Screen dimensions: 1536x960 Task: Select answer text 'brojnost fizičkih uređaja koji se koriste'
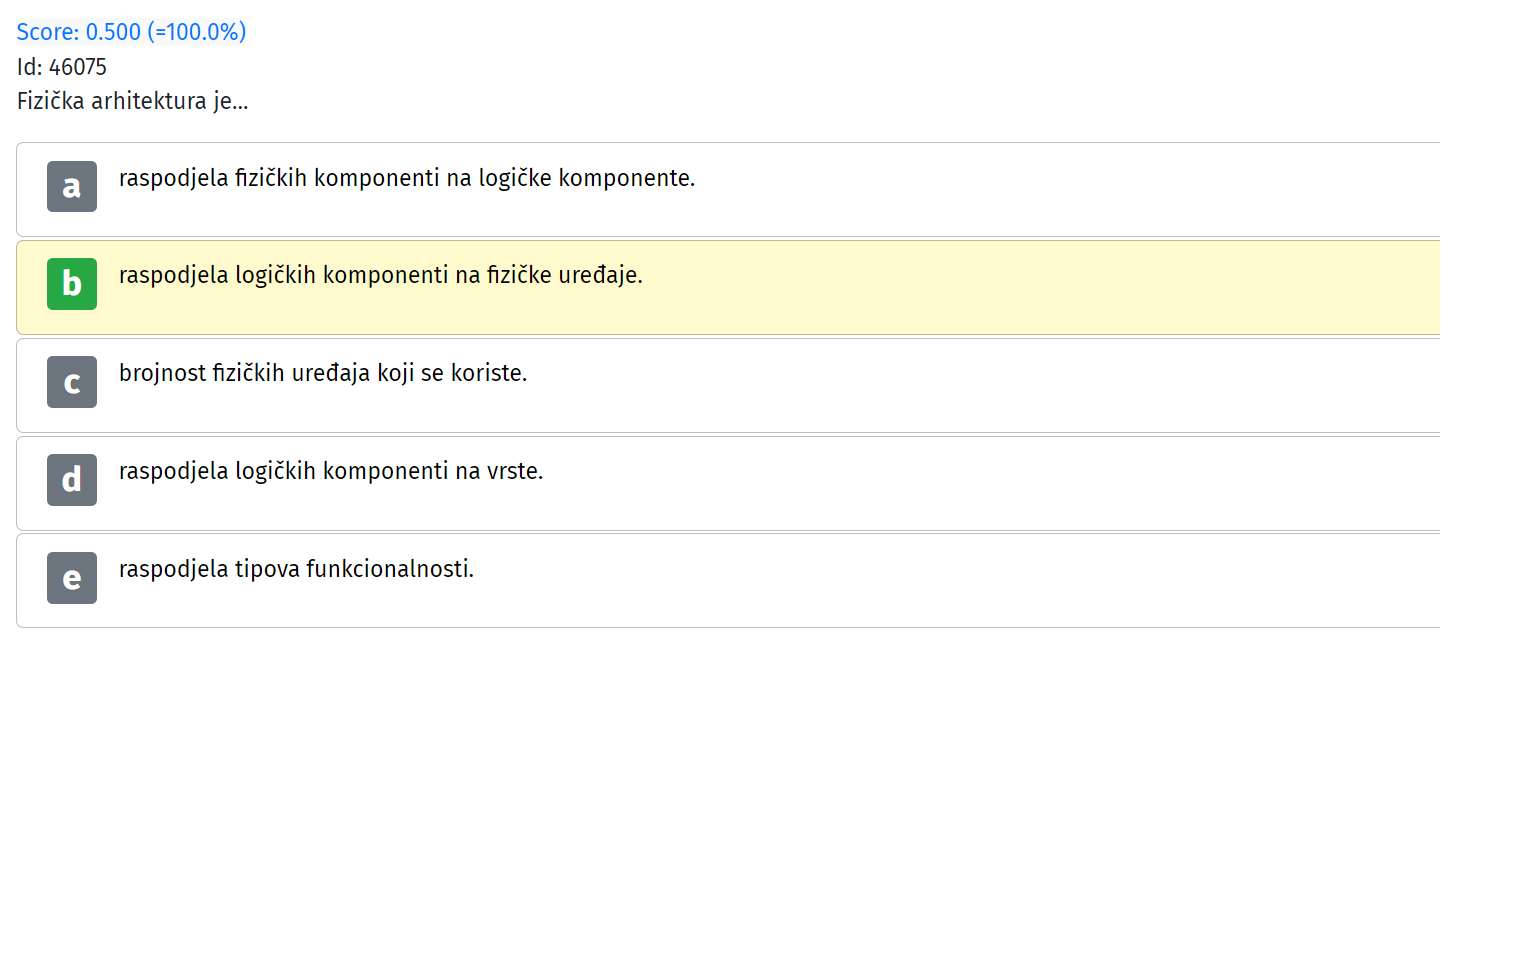click(x=323, y=373)
